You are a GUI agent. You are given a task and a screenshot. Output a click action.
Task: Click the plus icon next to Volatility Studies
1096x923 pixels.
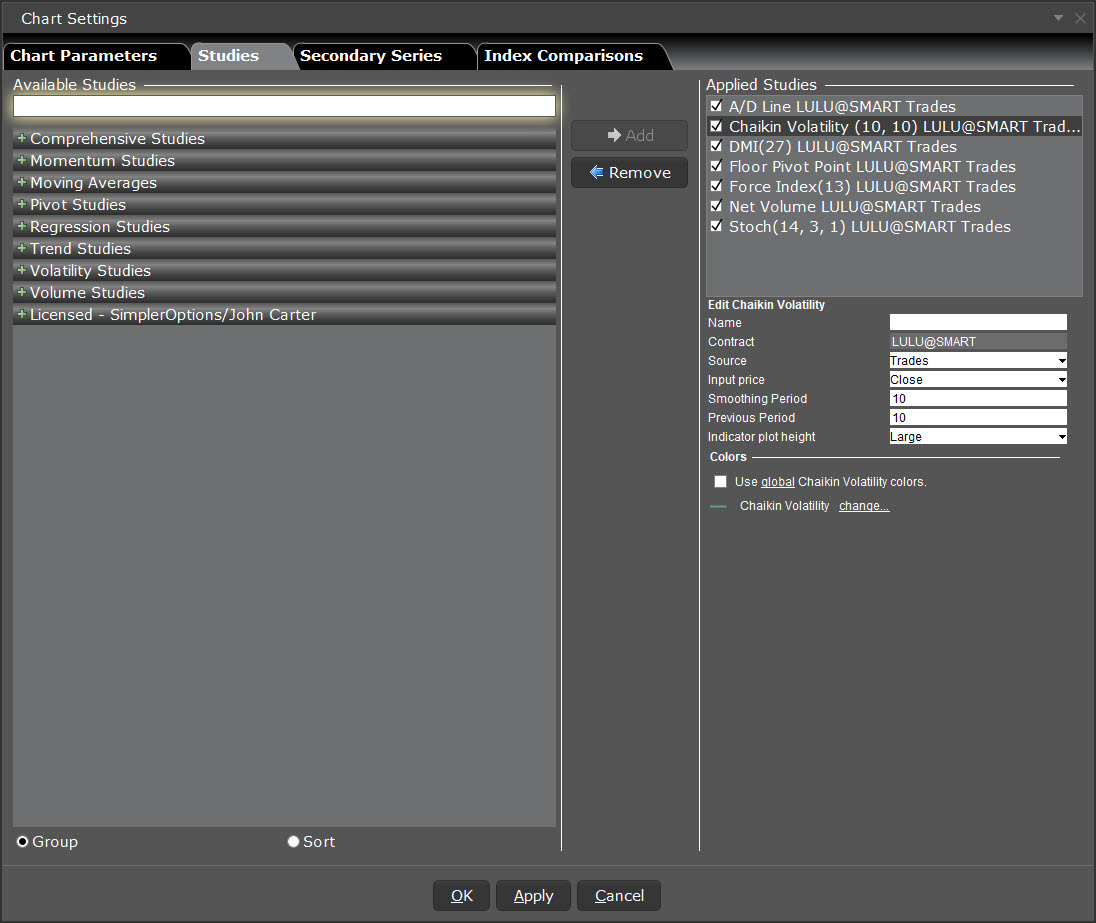[x=22, y=271]
